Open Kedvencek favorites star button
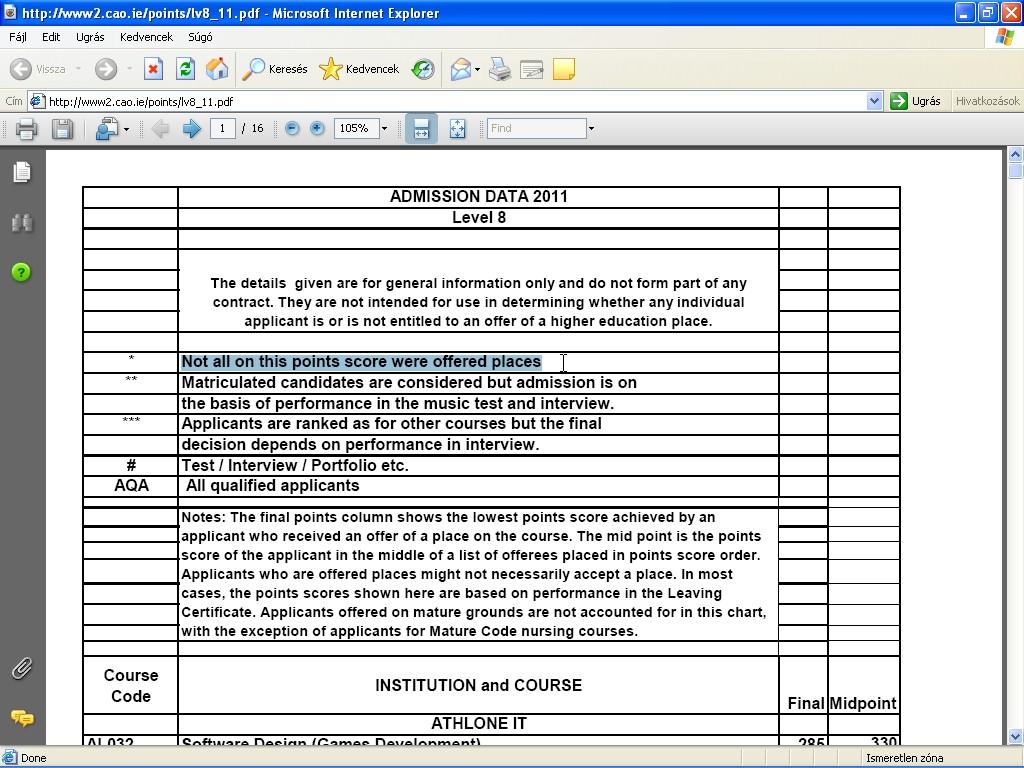 [359, 69]
